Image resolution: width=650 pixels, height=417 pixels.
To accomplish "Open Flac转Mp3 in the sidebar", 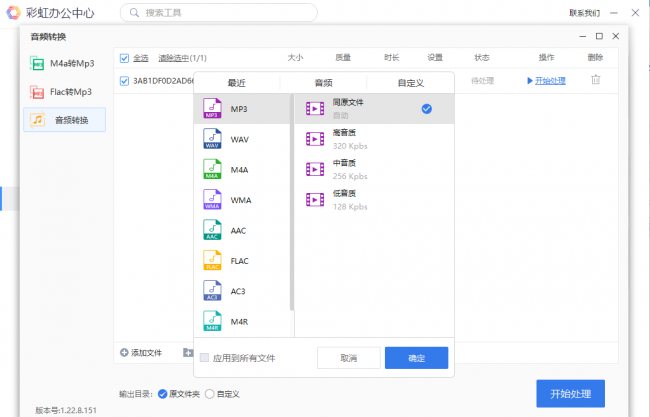I will click(x=65, y=92).
